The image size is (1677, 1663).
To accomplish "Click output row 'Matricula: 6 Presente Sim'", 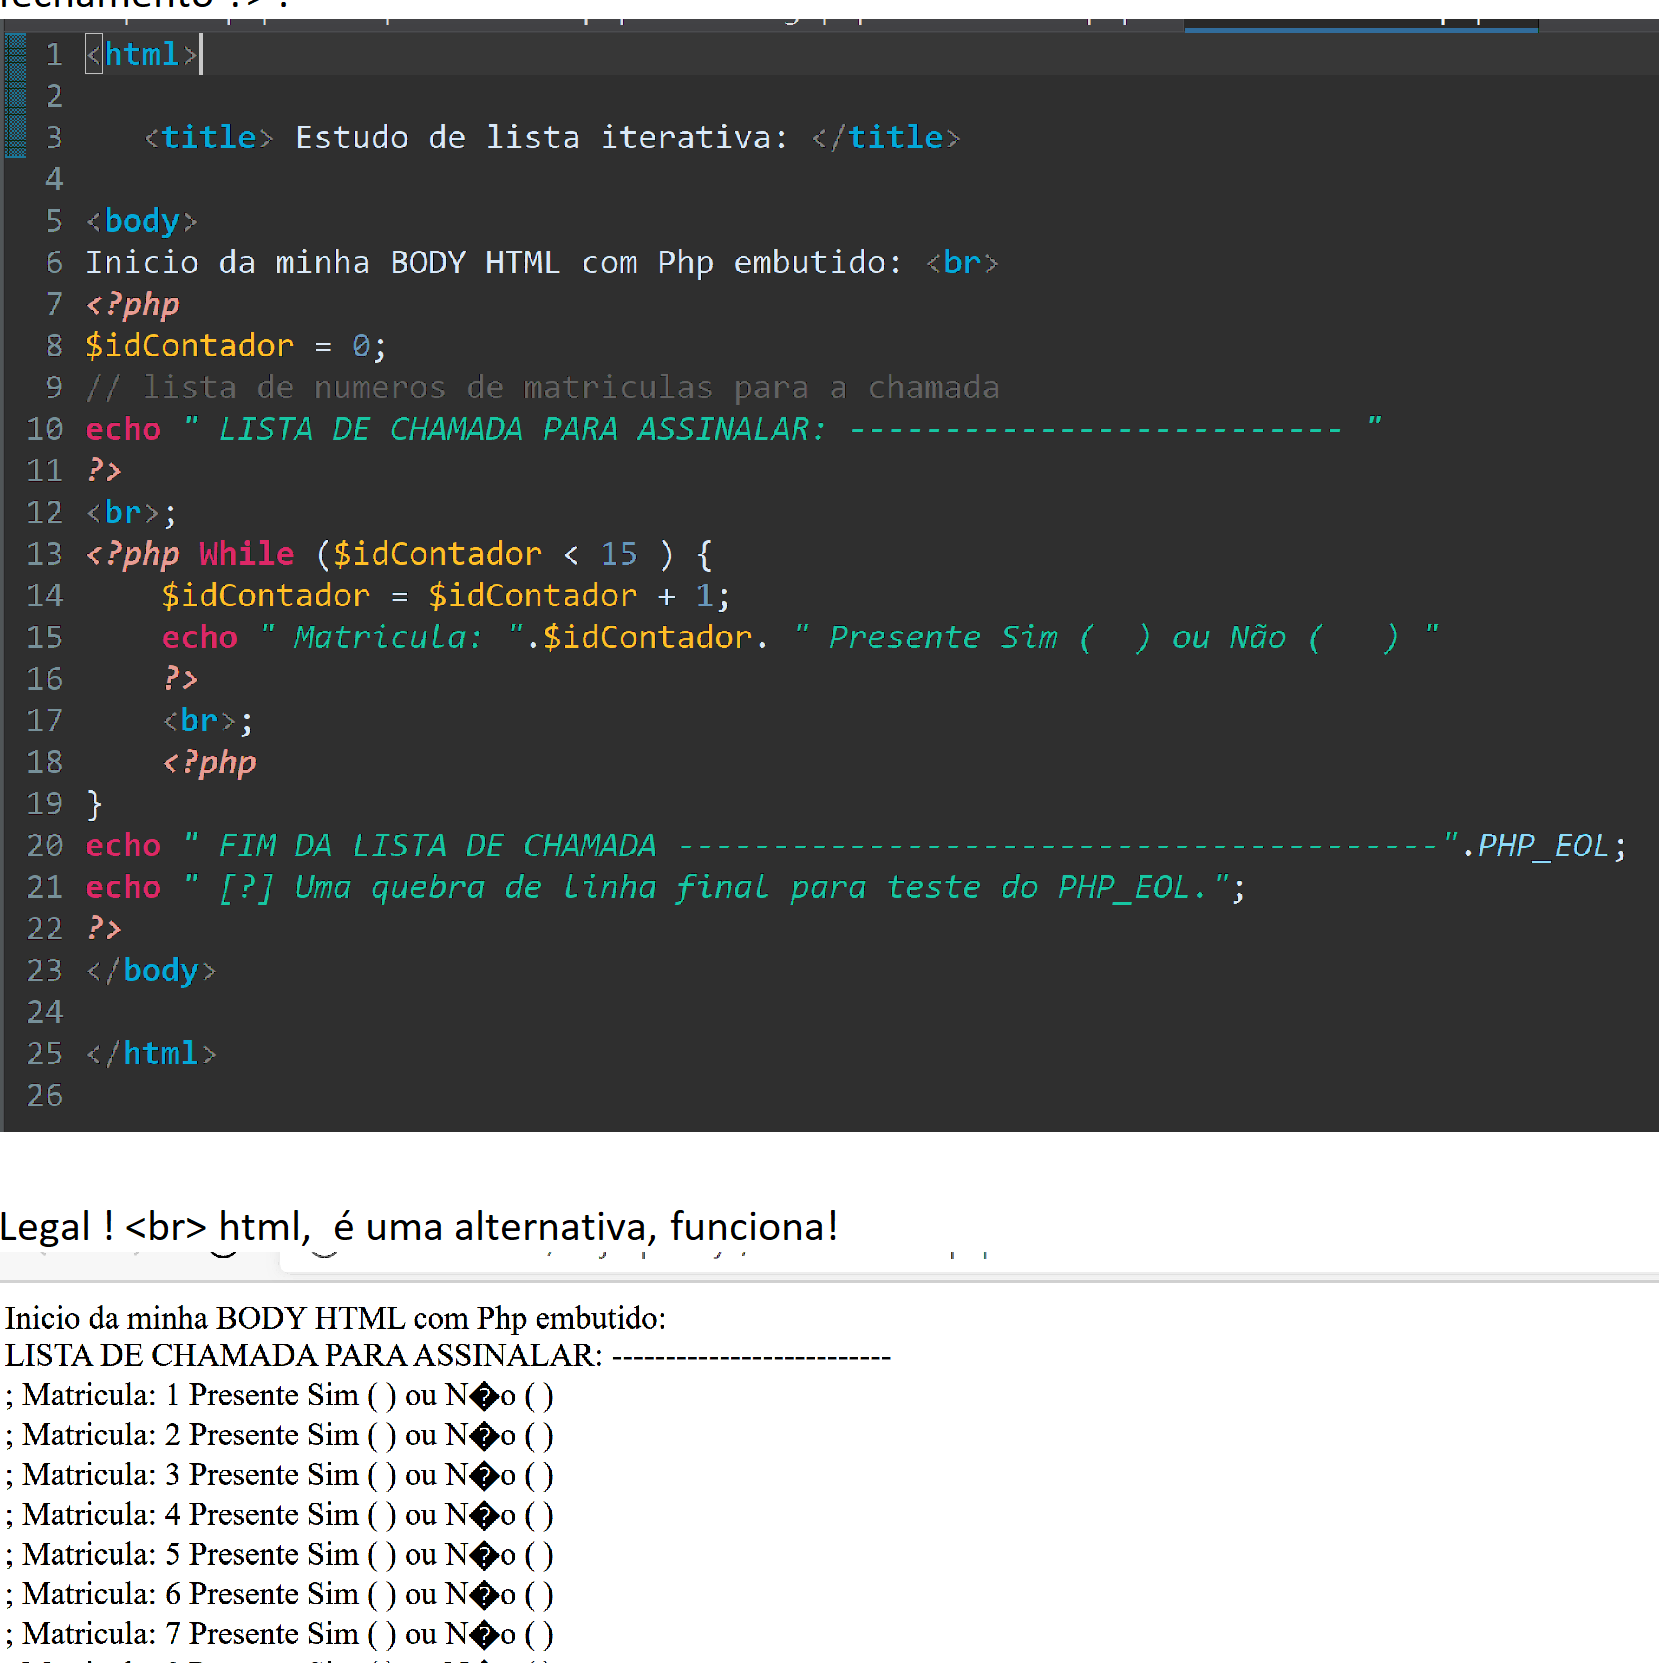I will pyautogui.click(x=279, y=1594).
